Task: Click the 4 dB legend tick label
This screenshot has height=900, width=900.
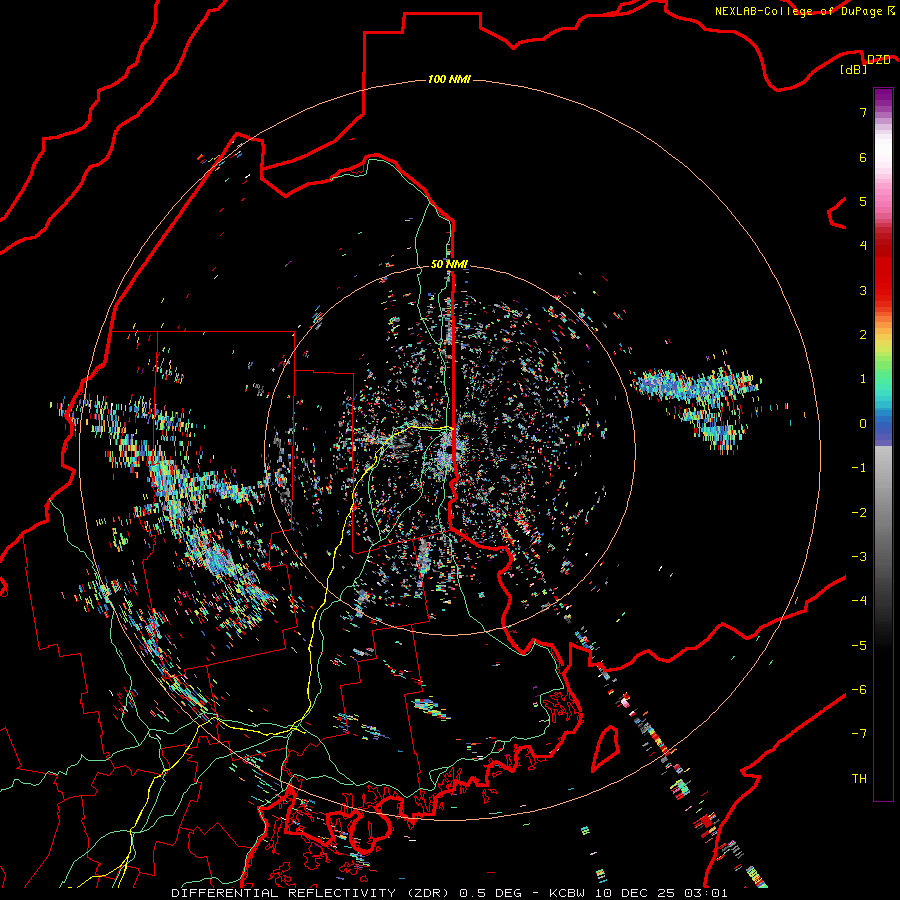Action: [x=863, y=246]
